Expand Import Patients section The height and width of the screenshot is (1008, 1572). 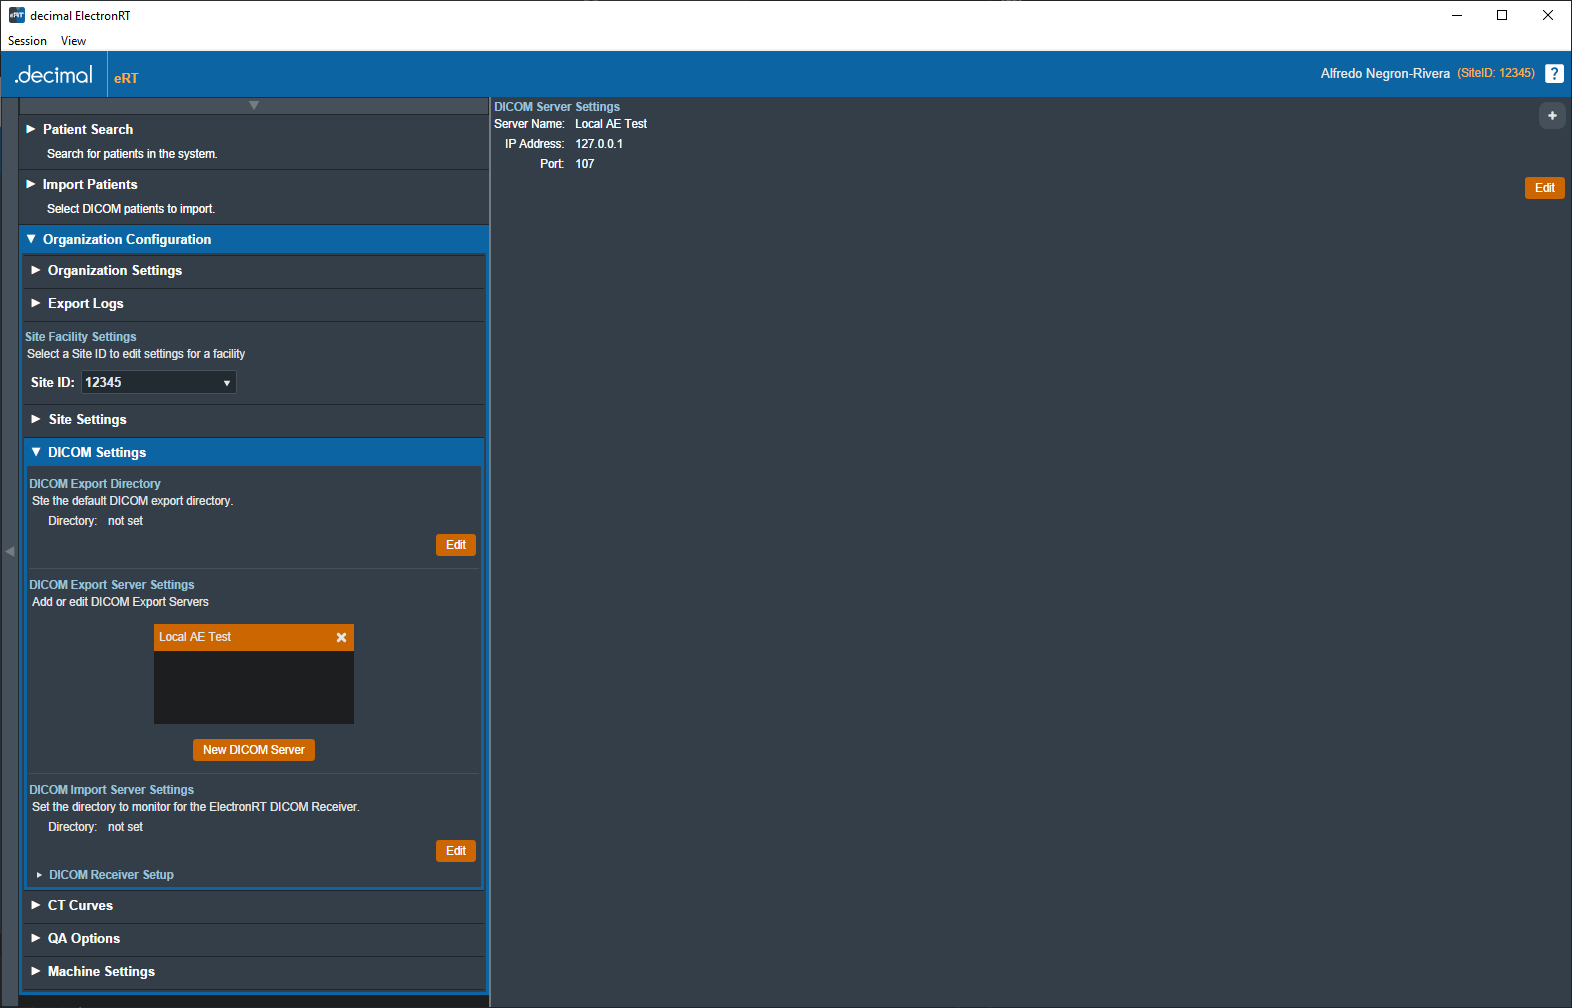[90, 185]
